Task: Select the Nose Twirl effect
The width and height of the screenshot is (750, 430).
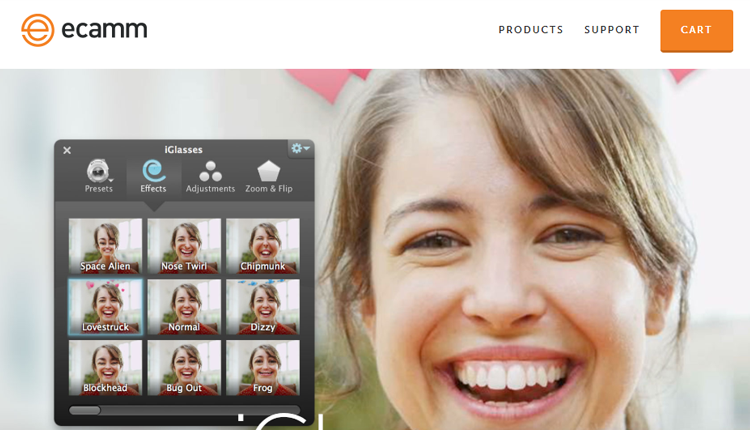Action: click(184, 246)
